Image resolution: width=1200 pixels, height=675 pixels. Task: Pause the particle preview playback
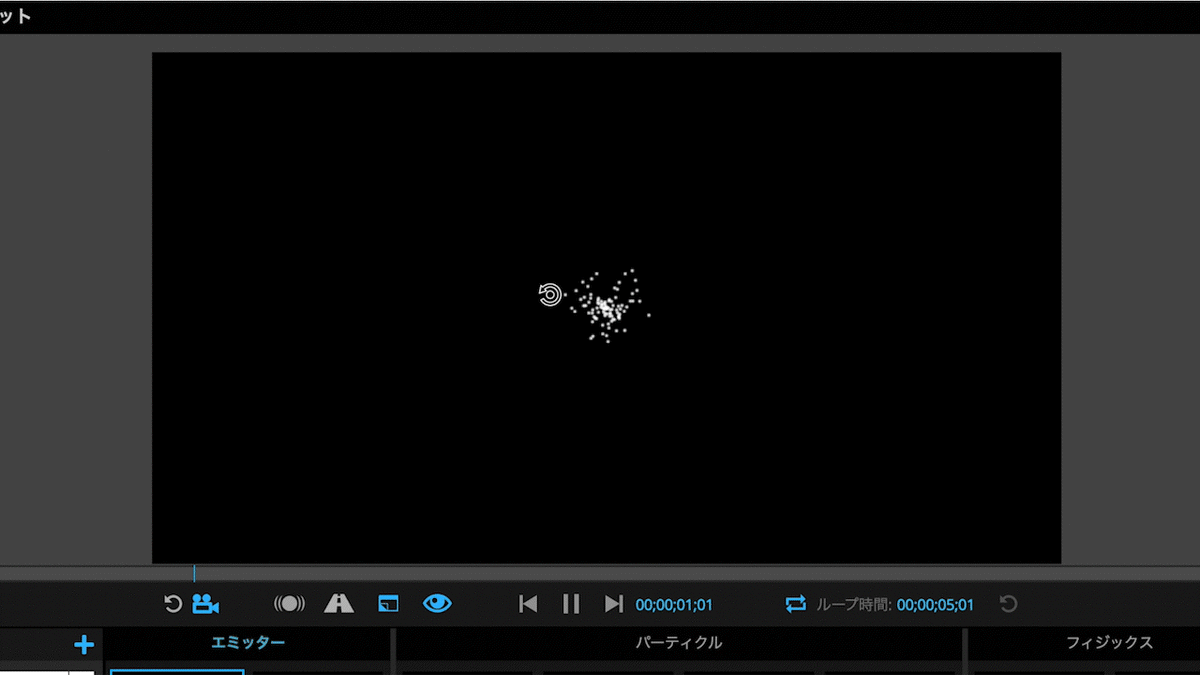[x=570, y=603]
